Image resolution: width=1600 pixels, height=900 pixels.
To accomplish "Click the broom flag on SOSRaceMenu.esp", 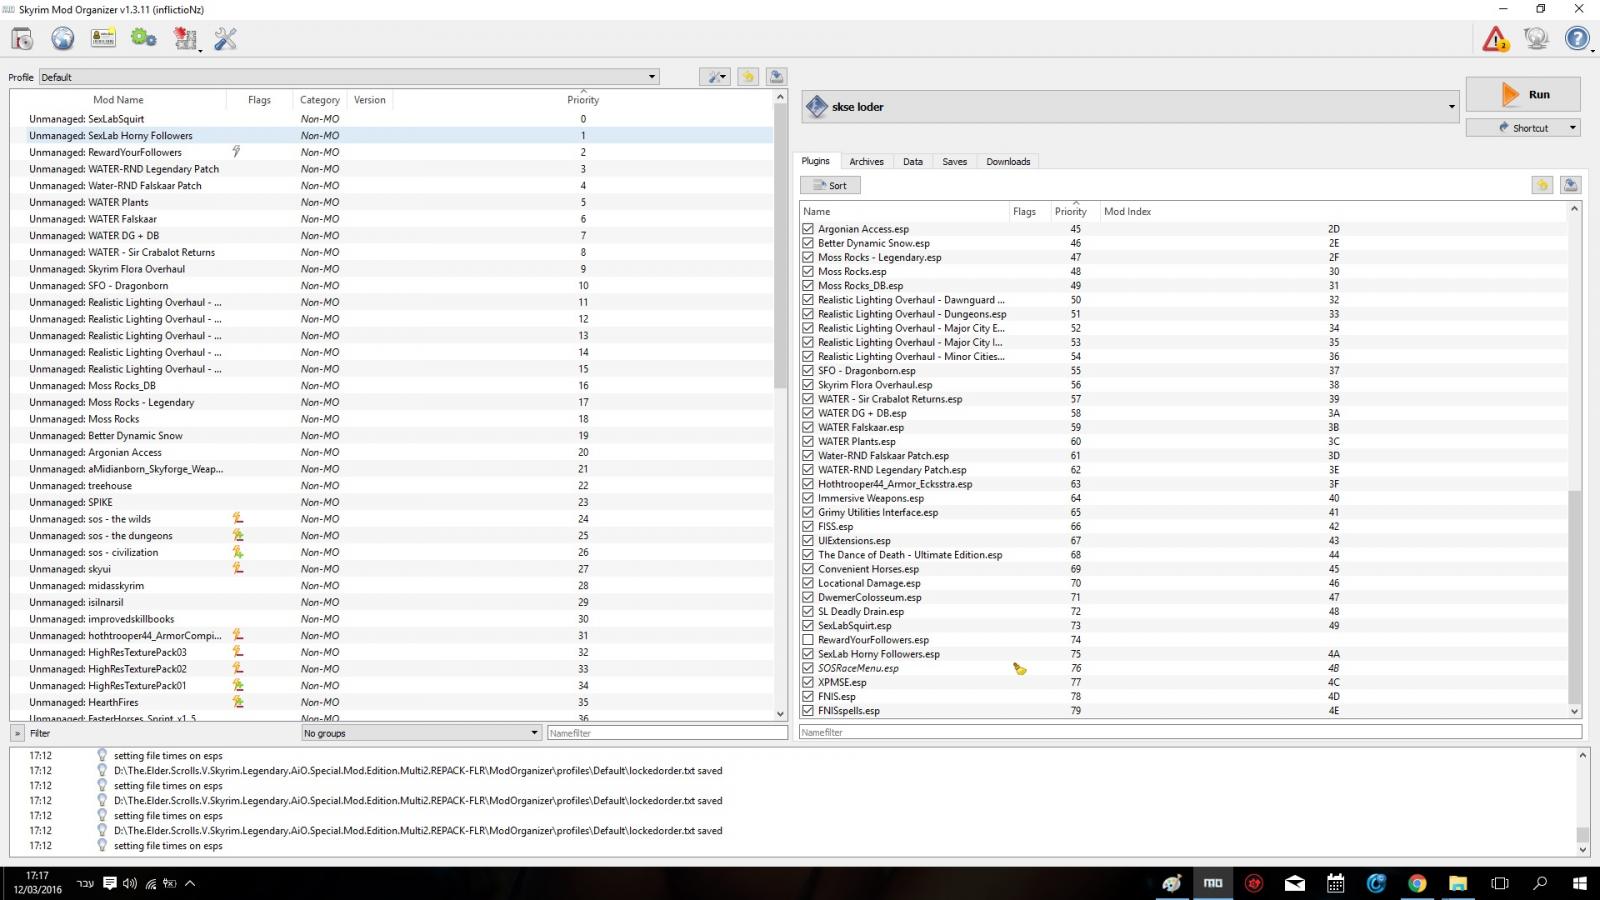I will (x=1019, y=668).
